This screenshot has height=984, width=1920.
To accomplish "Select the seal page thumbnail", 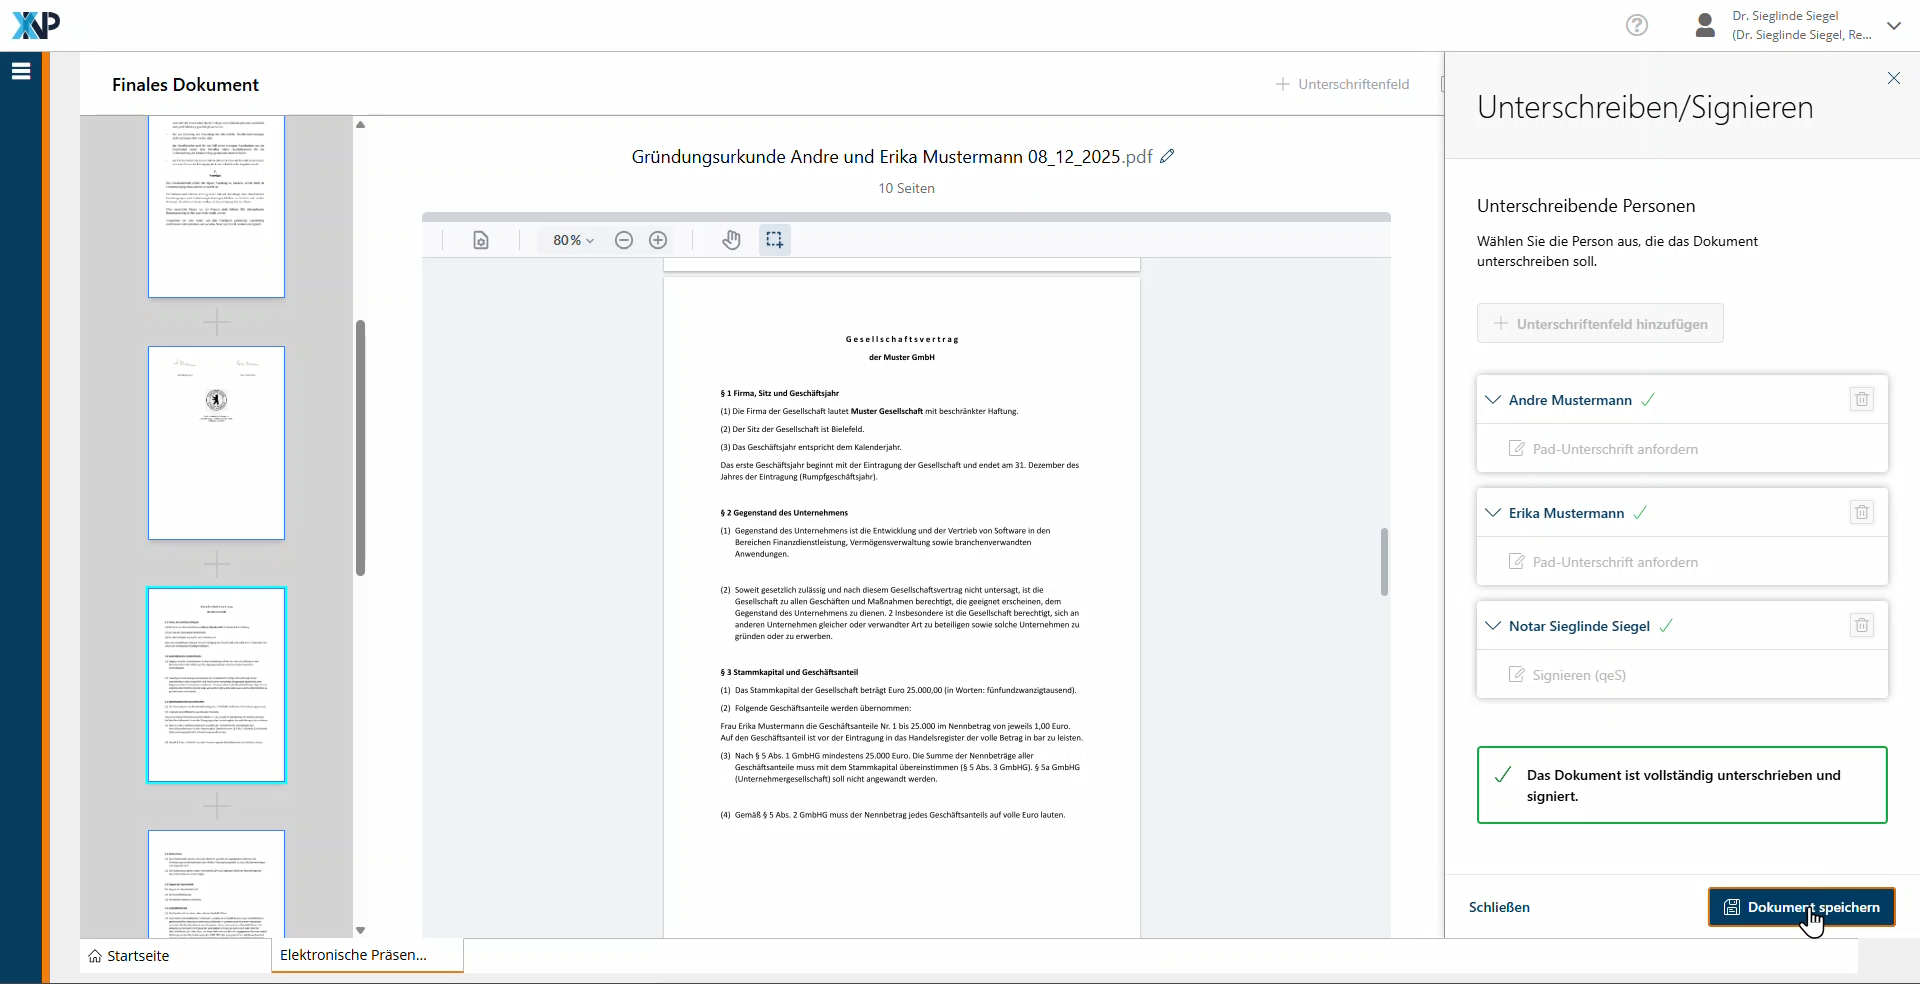I will click(216, 443).
